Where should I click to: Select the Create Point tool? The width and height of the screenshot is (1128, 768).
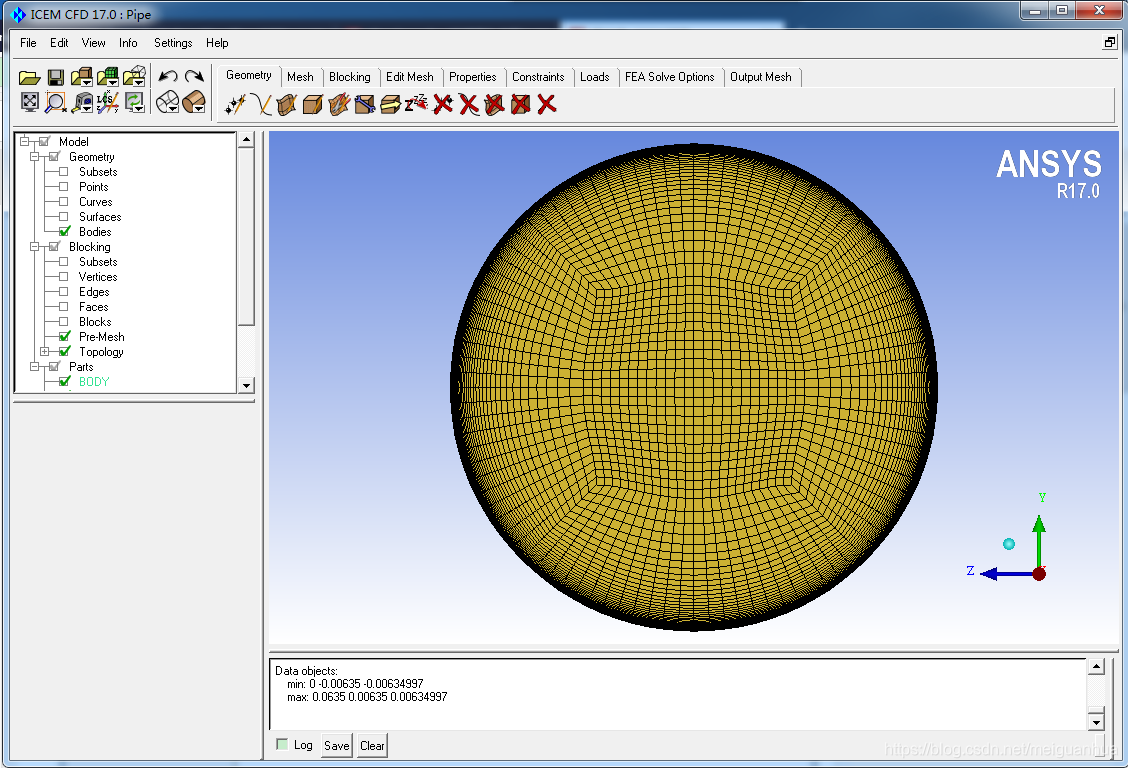click(235, 105)
